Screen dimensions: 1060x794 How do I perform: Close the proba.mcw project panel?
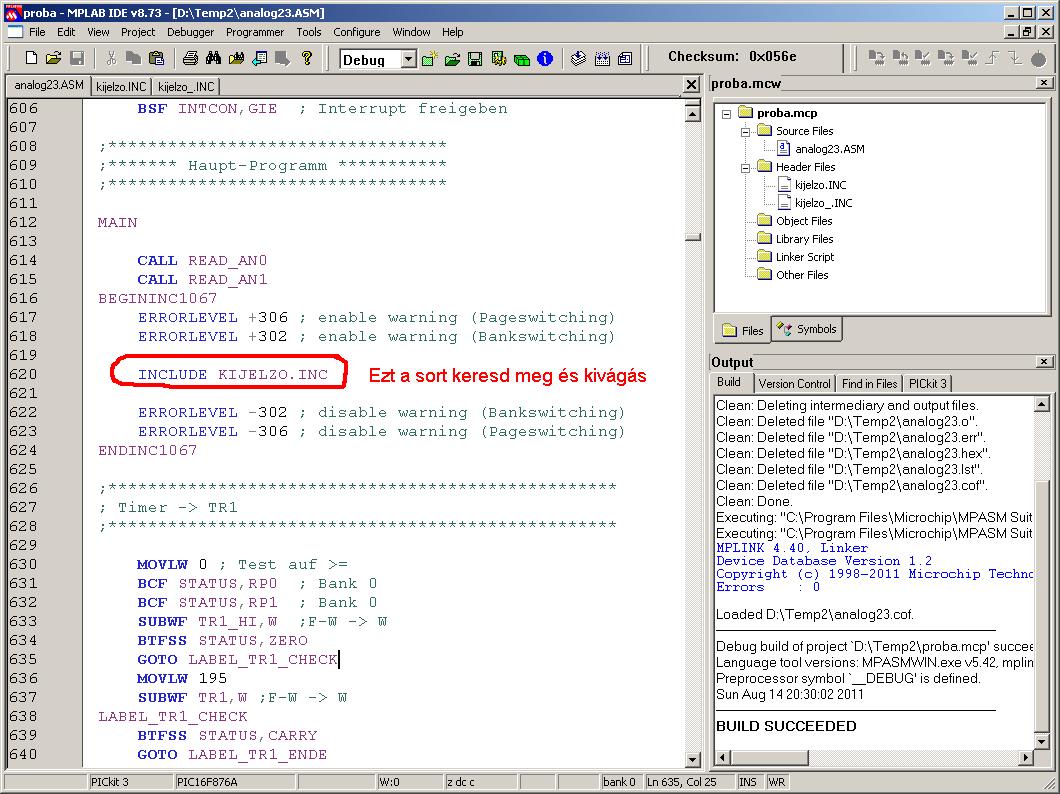click(x=1044, y=82)
